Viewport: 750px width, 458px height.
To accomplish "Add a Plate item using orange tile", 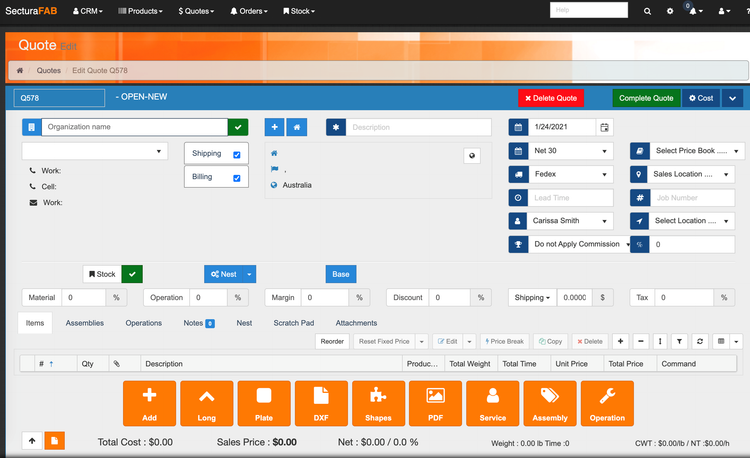I will (x=264, y=403).
